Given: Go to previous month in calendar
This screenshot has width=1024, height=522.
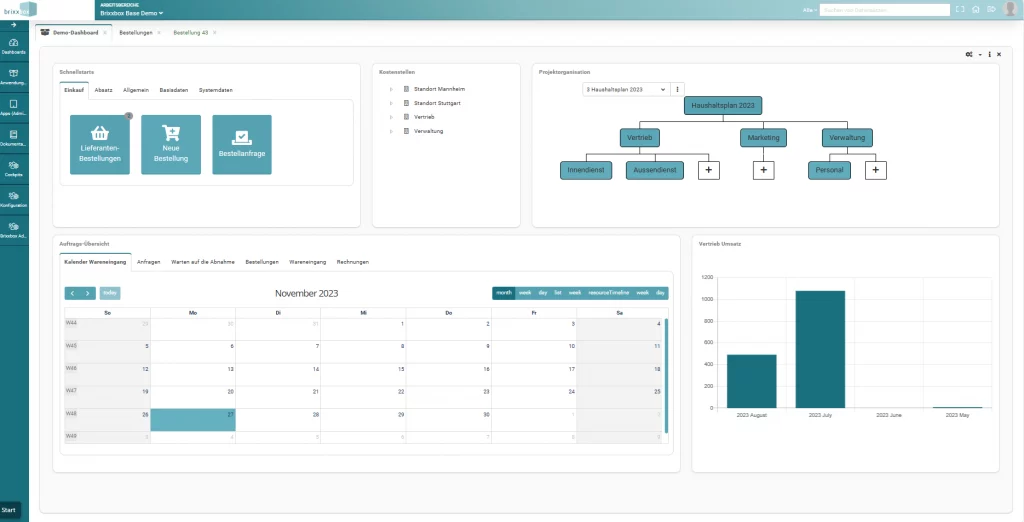Looking at the screenshot, I should pyautogui.click(x=72, y=293).
